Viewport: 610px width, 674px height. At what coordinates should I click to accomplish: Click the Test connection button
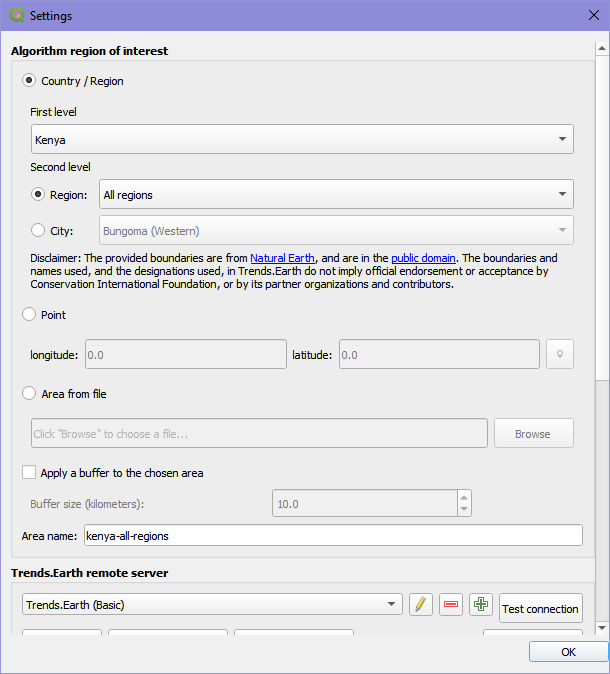pos(540,608)
